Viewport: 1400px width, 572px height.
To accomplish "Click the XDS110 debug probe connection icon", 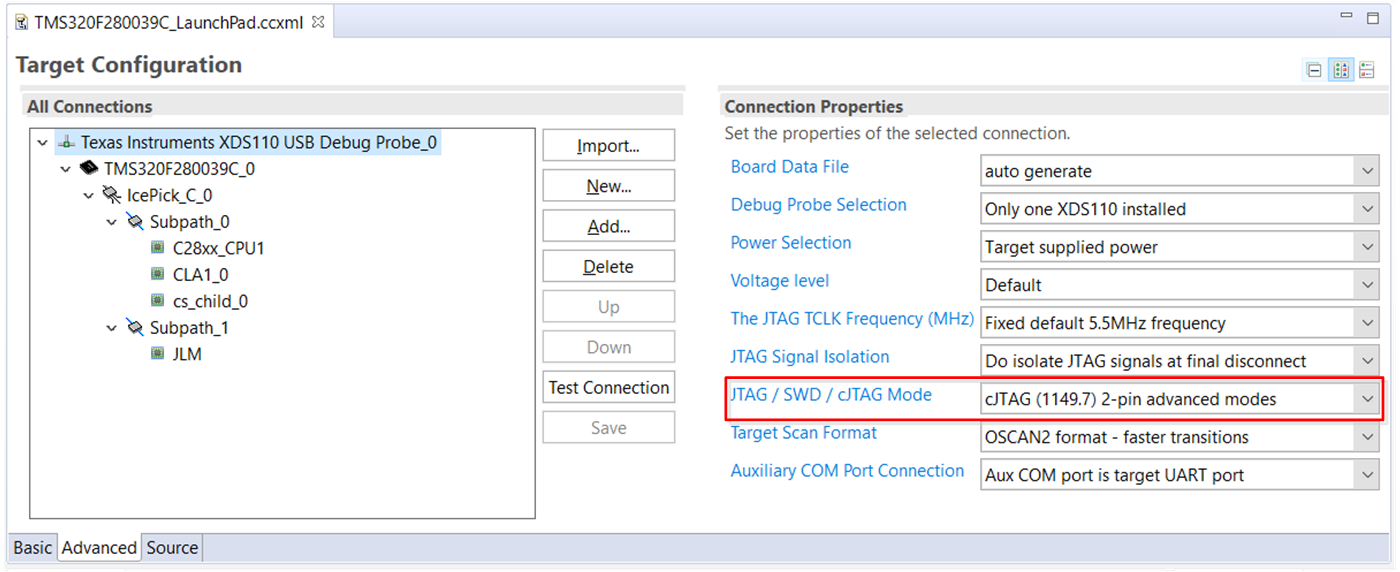I will (x=65, y=143).
